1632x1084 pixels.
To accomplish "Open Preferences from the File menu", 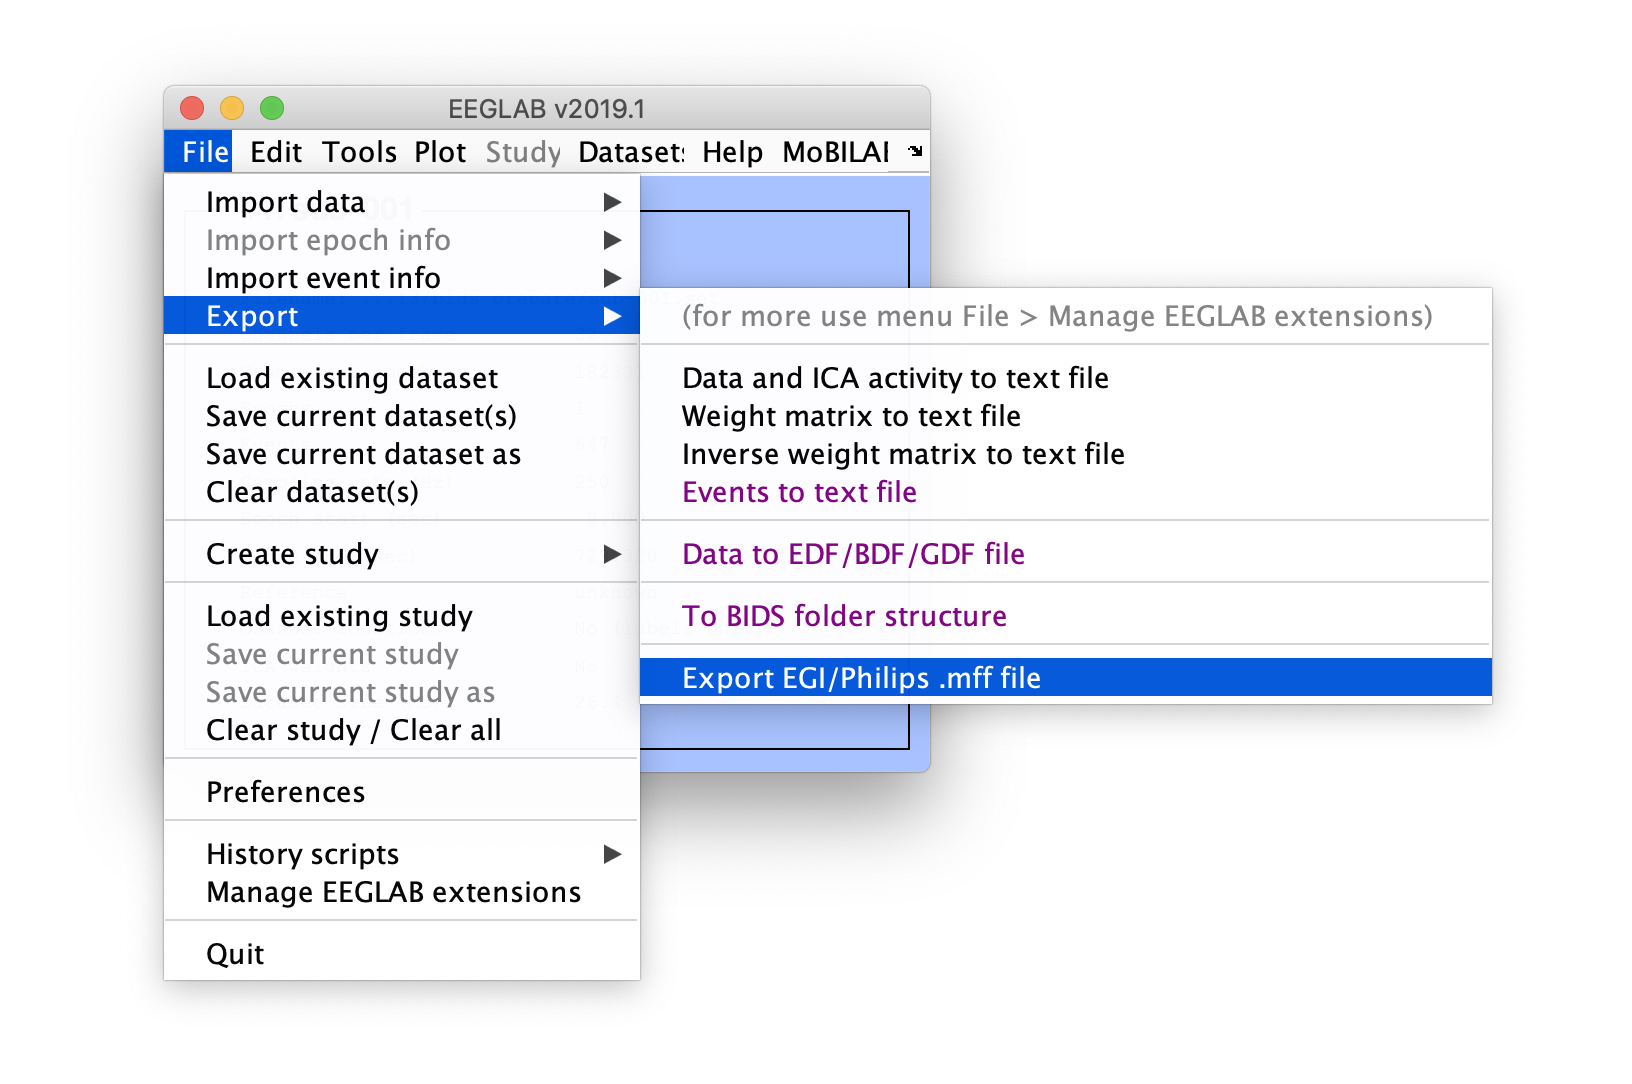I will pos(285,792).
